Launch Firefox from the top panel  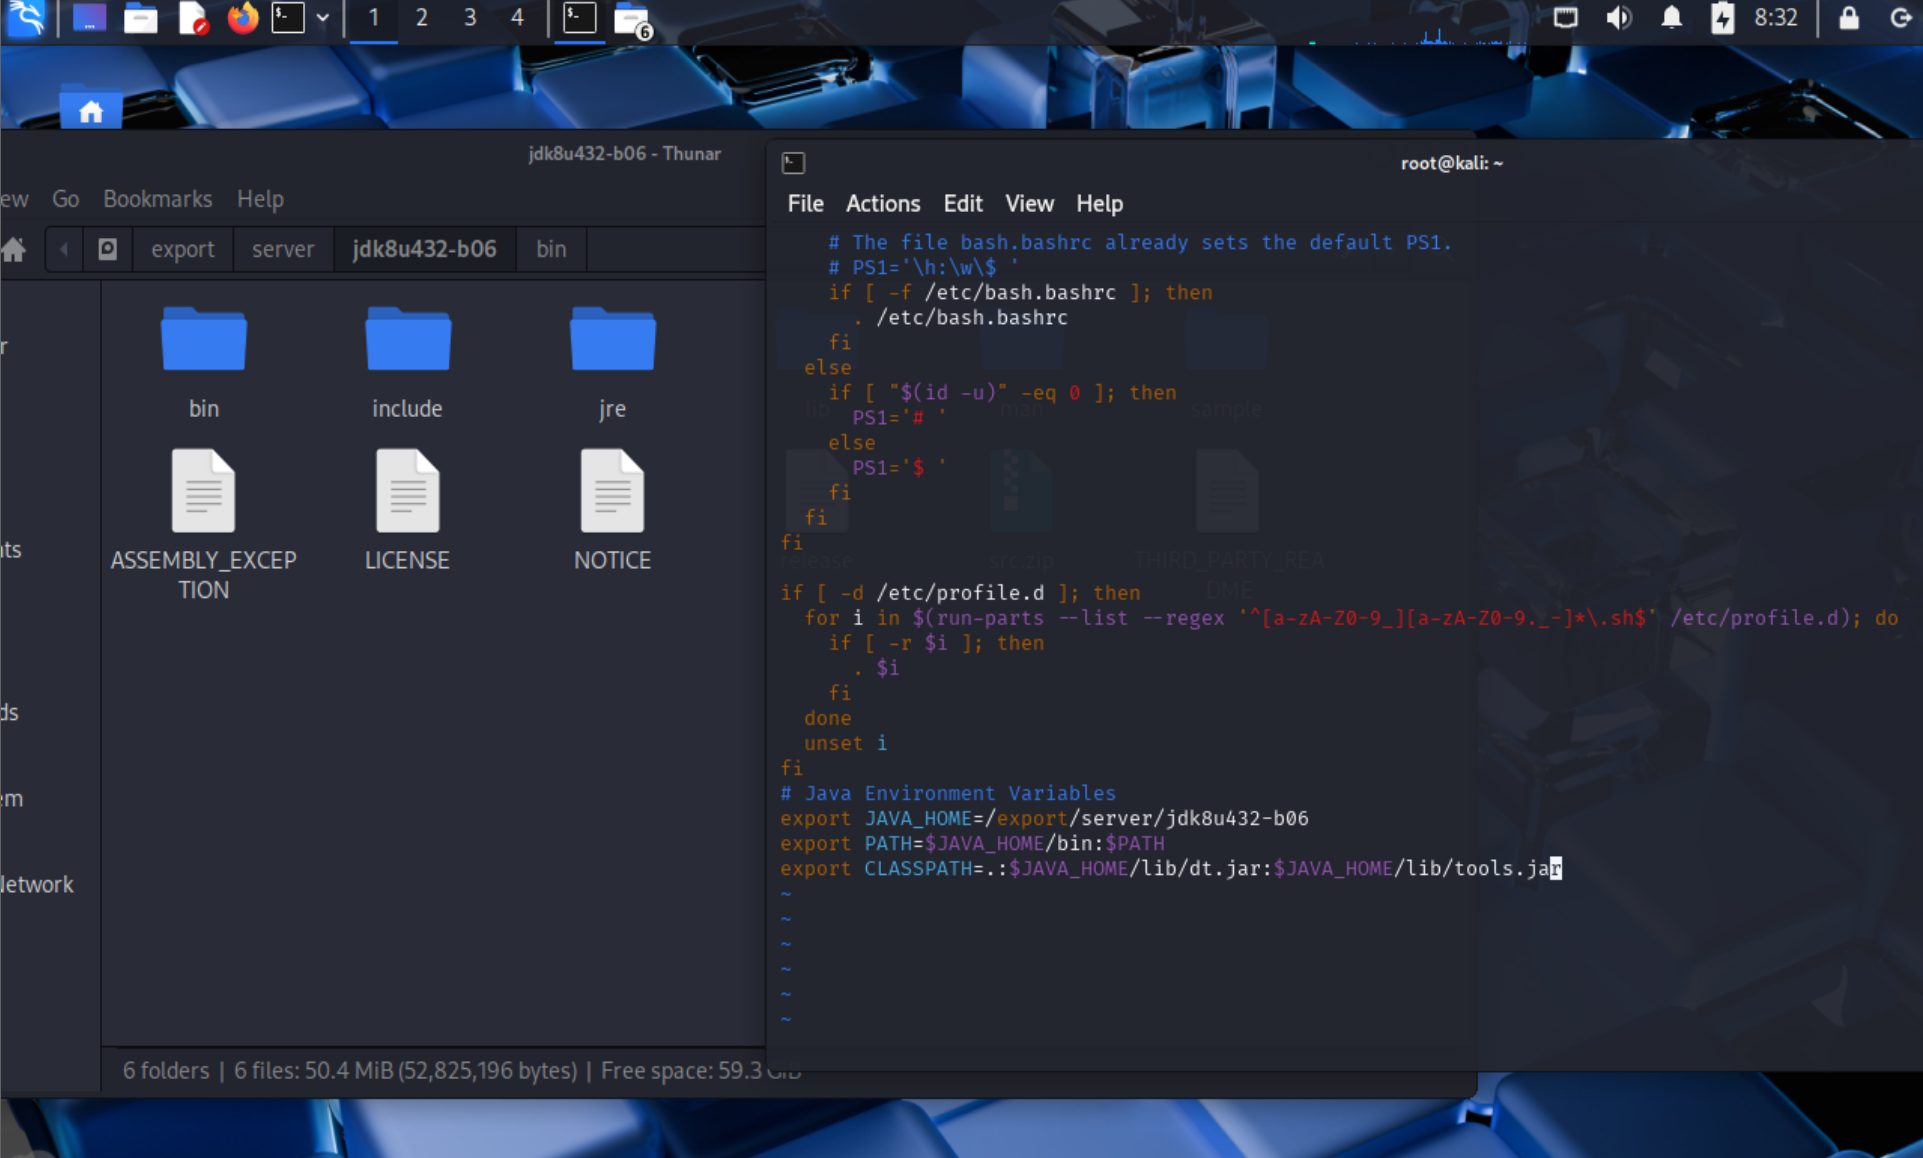point(242,18)
